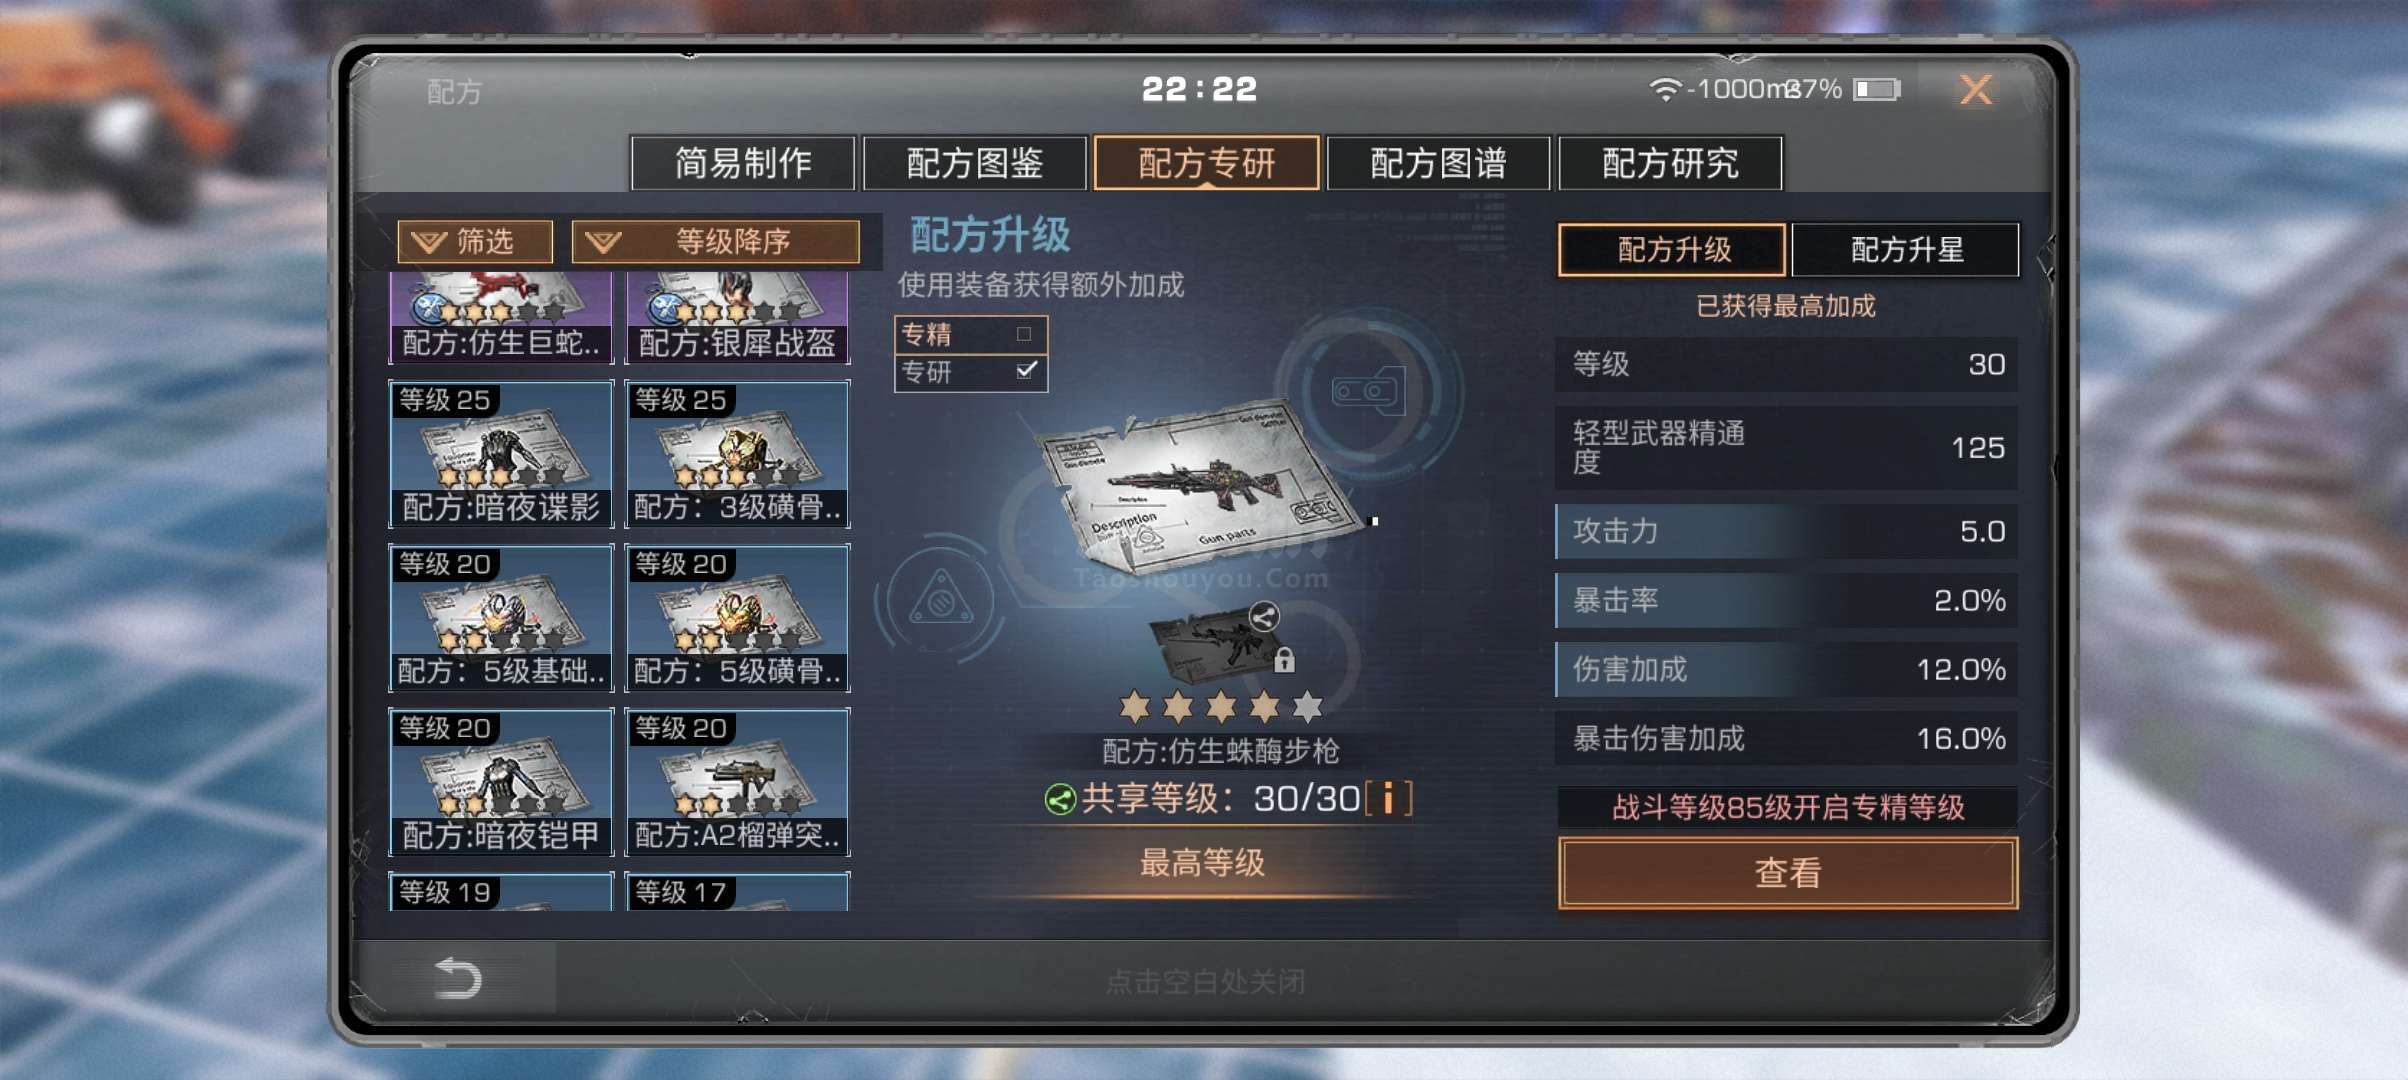Switch to the 简易制作 tab
The image size is (2408, 1080).
point(743,163)
